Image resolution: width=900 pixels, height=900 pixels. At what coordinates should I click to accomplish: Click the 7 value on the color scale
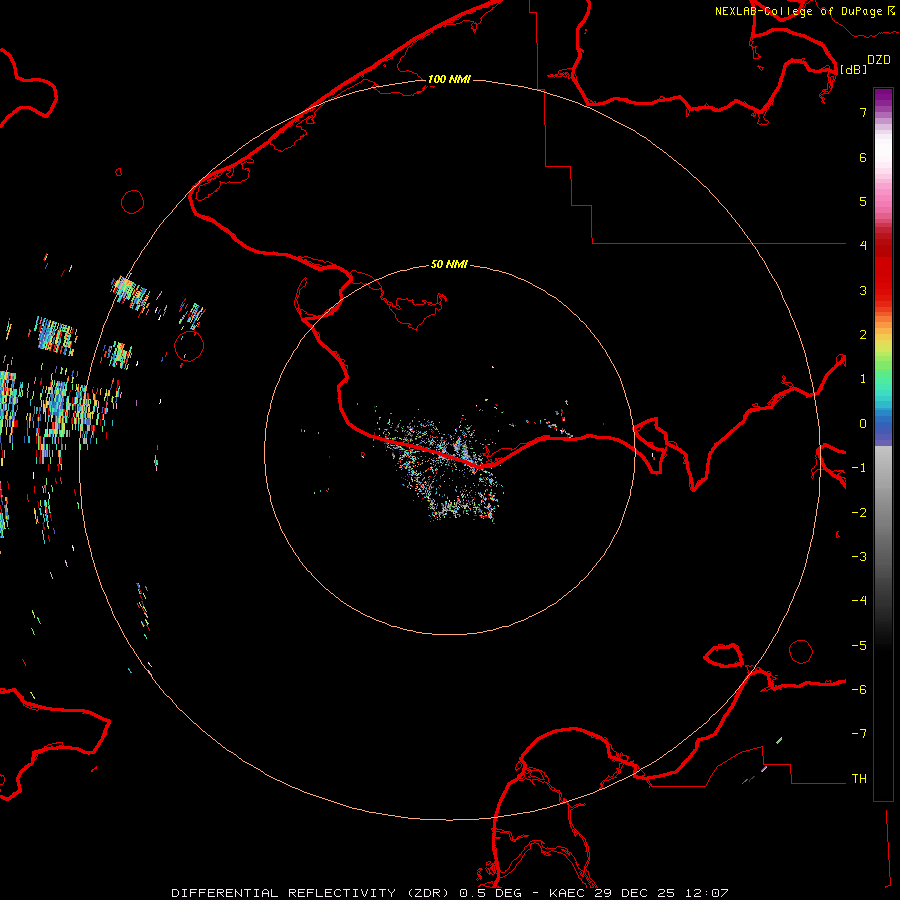tap(863, 112)
